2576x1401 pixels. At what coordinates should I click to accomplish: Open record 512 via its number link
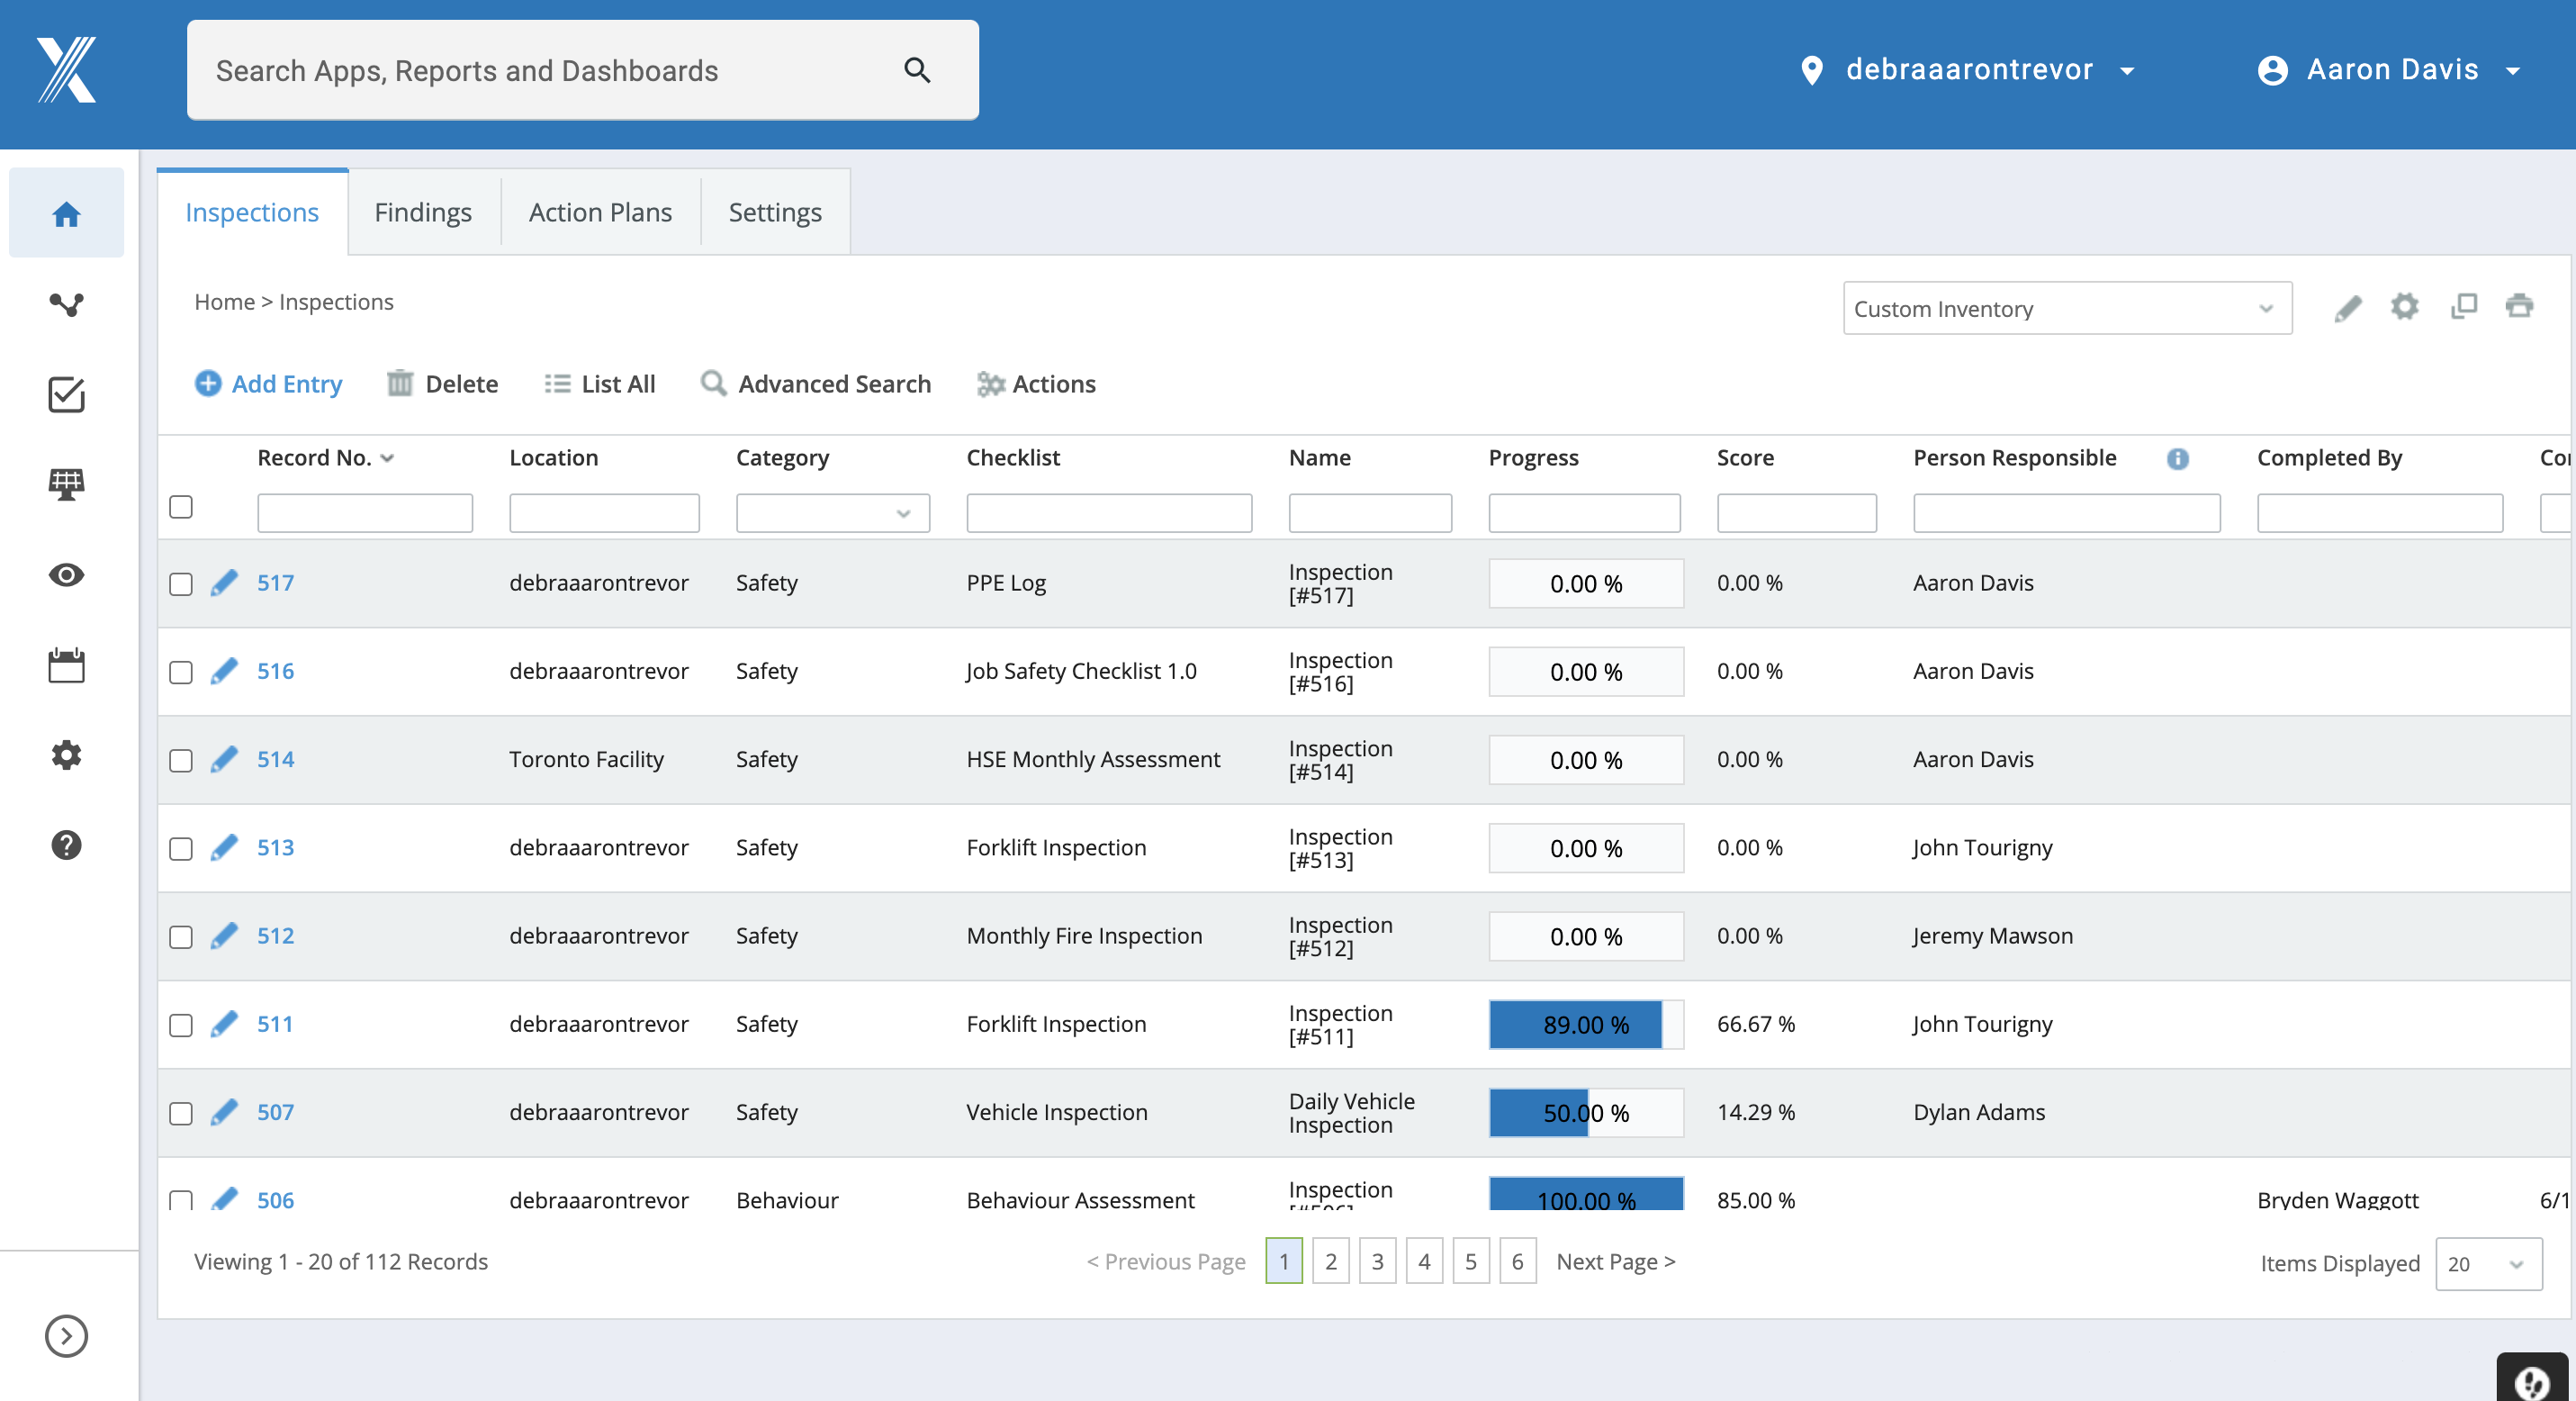point(275,936)
